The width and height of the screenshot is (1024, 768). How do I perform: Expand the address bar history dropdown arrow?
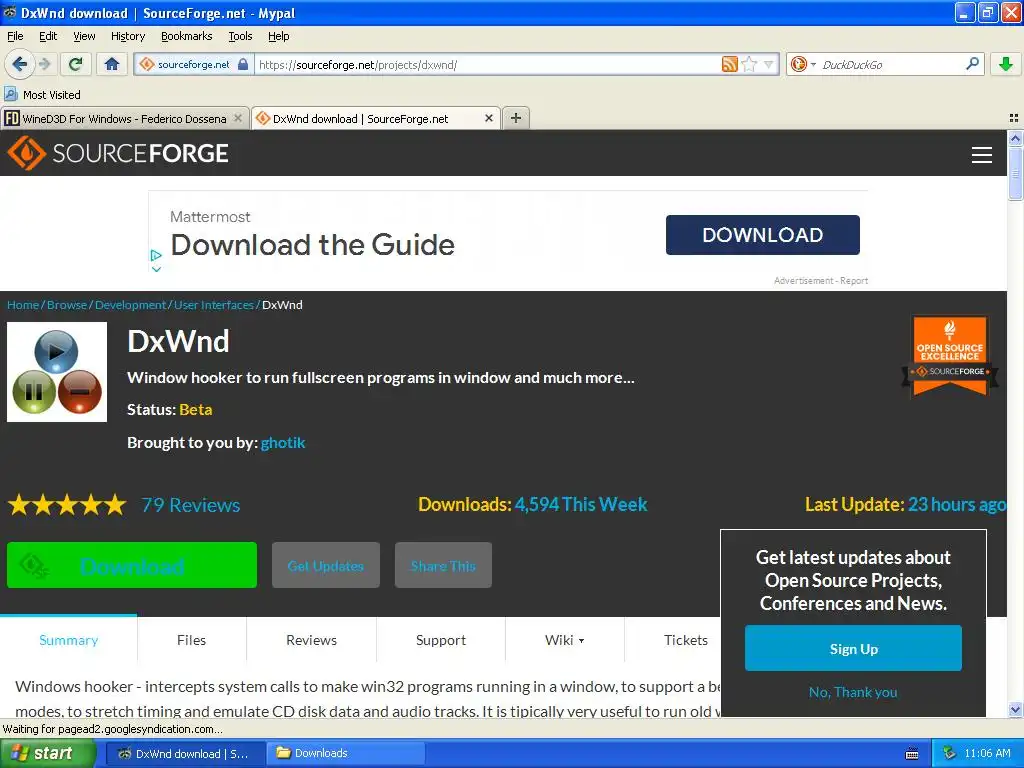click(x=769, y=64)
